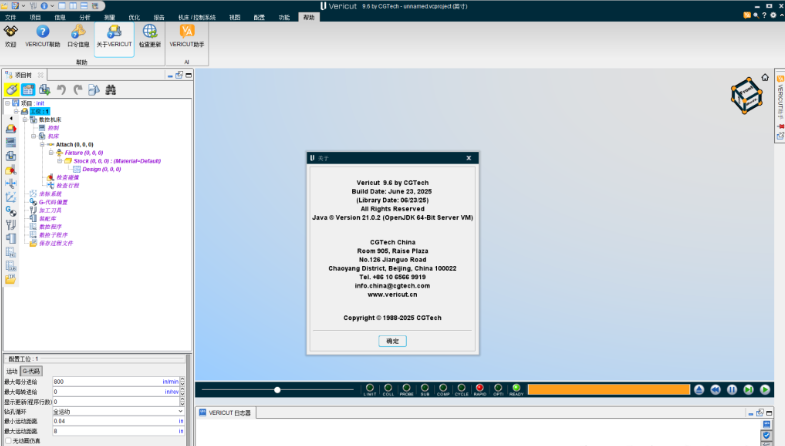Click the binoculars find icon in project tree
Screen dimensions: 785x446
tap(111, 90)
